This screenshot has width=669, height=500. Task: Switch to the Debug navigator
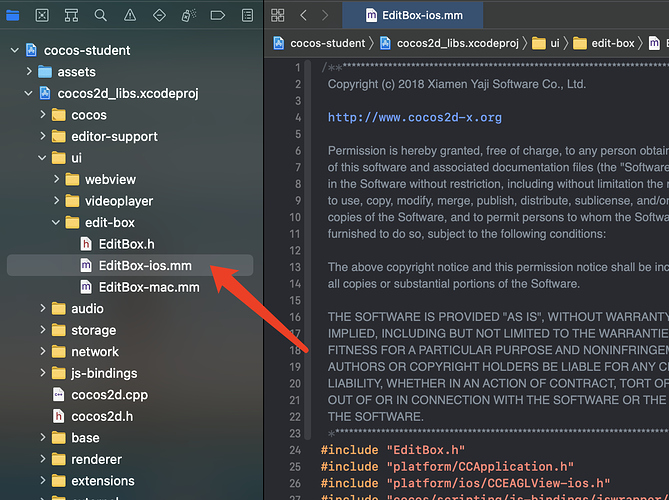[x=189, y=16]
